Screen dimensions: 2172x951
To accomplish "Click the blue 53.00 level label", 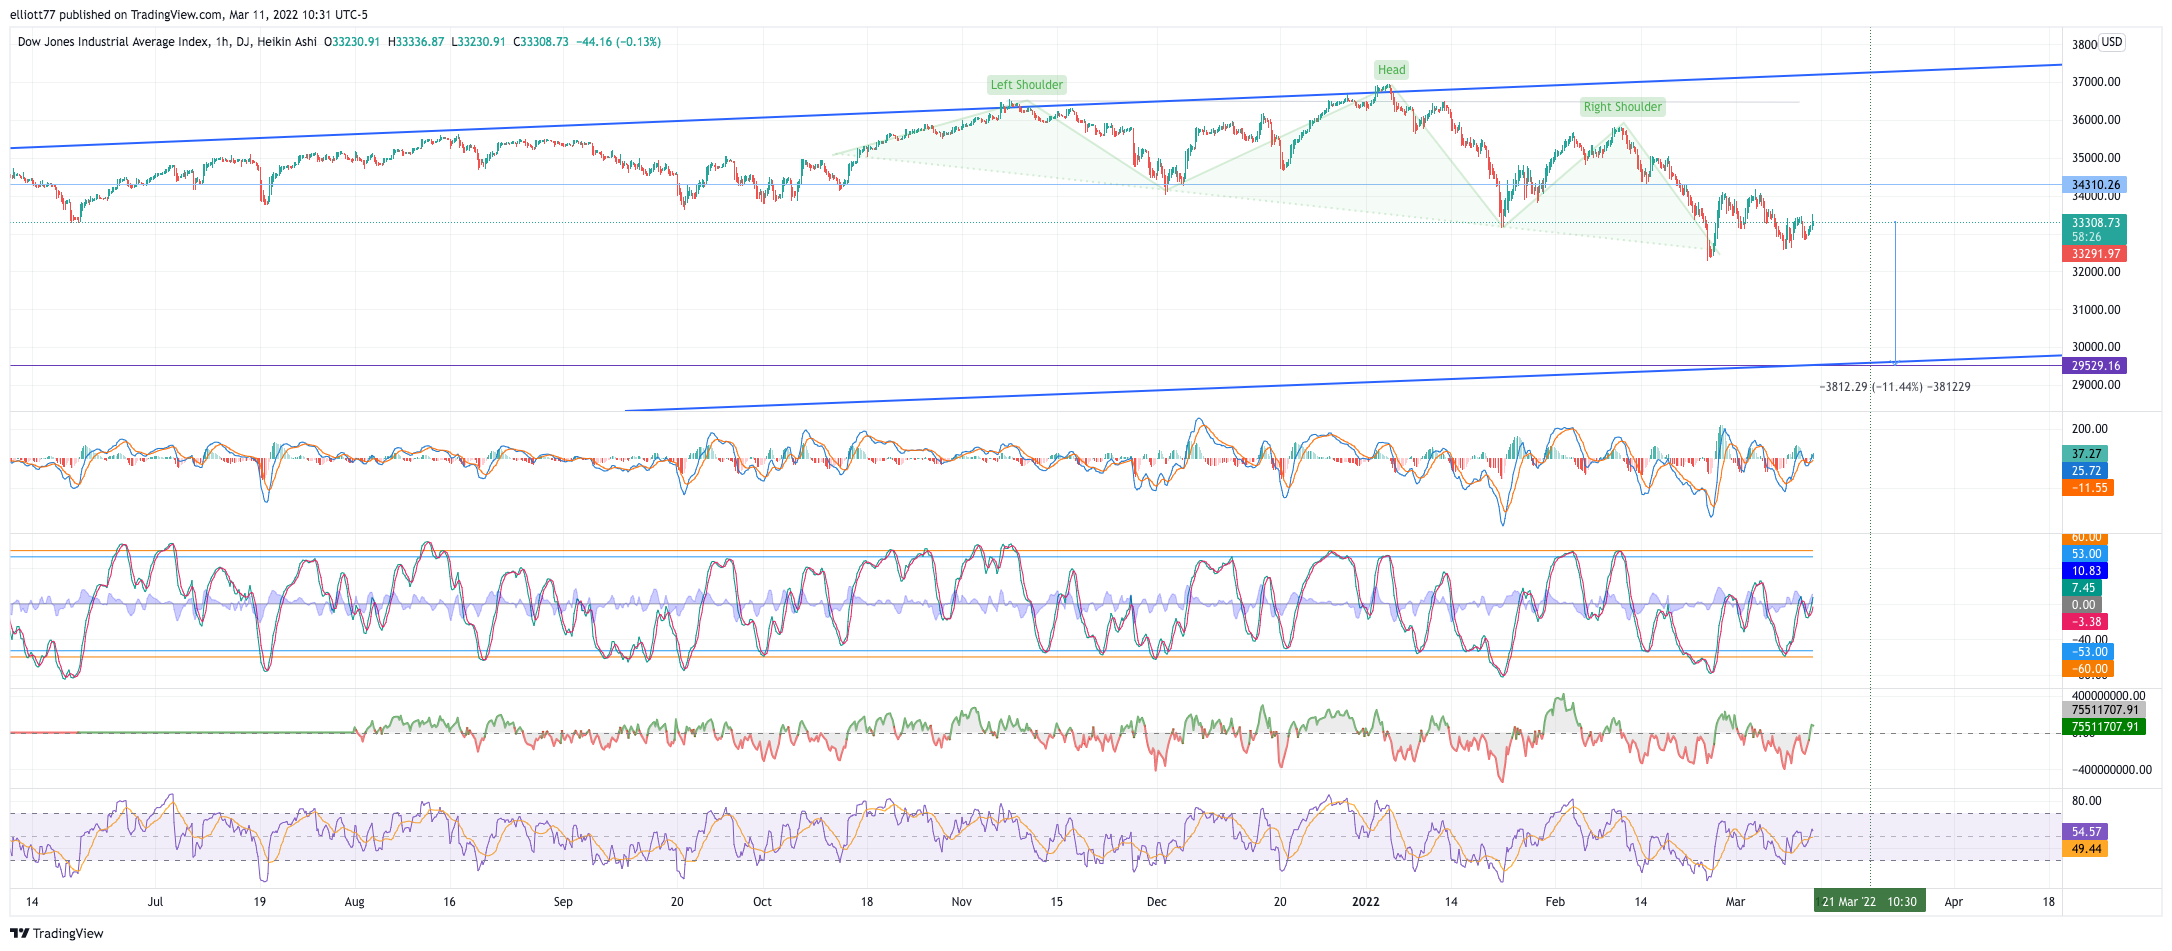I will 2085,554.
